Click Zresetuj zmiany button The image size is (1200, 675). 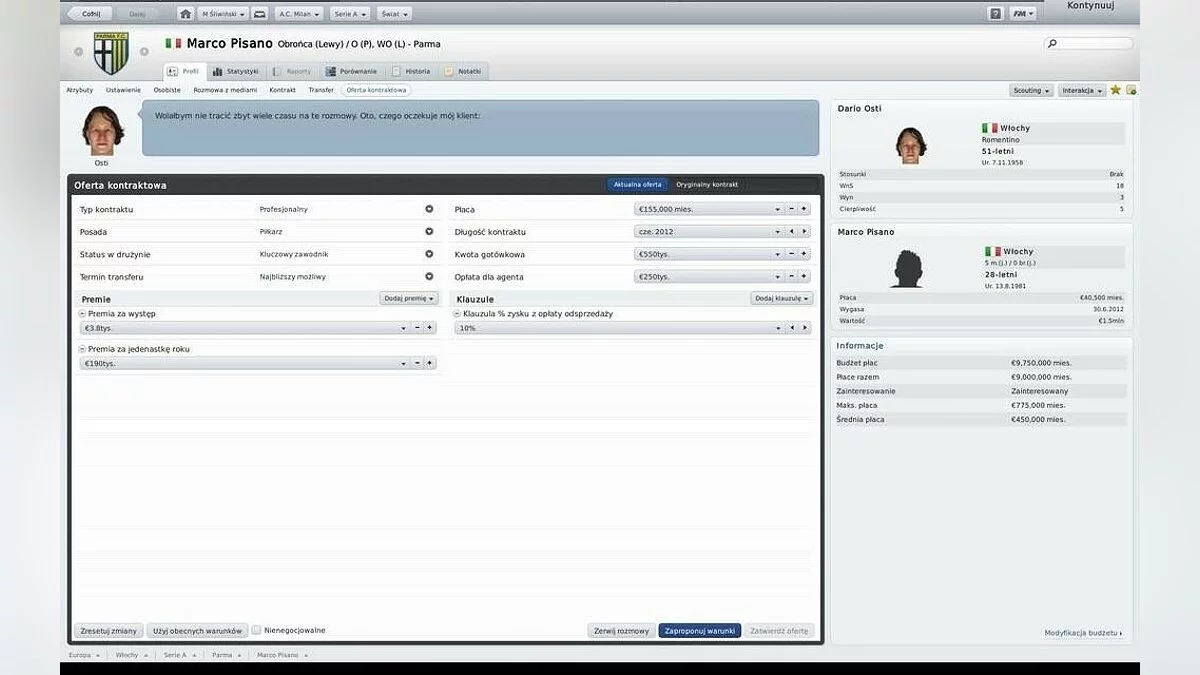pyautogui.click(x=108, y=631)
